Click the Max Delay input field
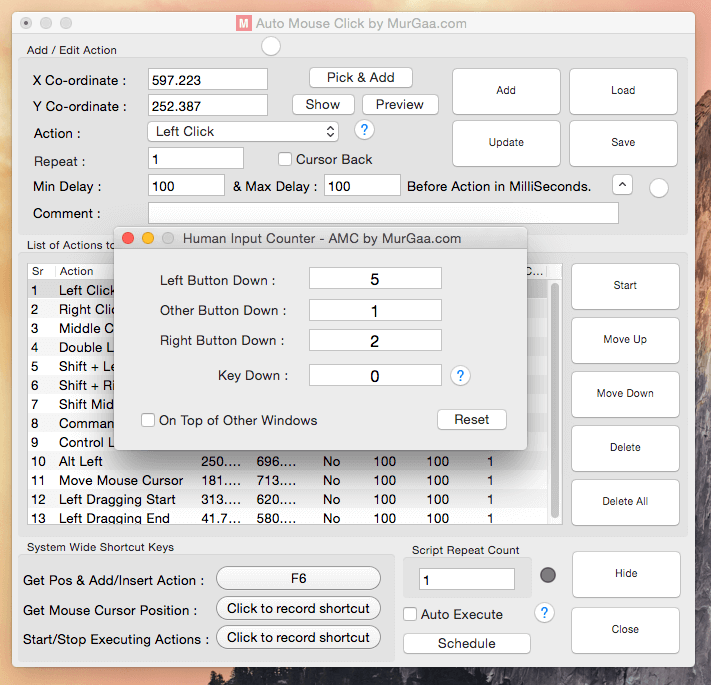The width and height of the screenshot is (711, 685). click(x=362, y=185)
